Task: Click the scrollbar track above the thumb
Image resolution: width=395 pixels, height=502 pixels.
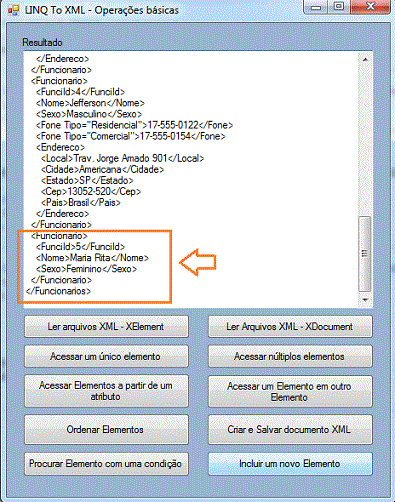Action: coord(365,140)
